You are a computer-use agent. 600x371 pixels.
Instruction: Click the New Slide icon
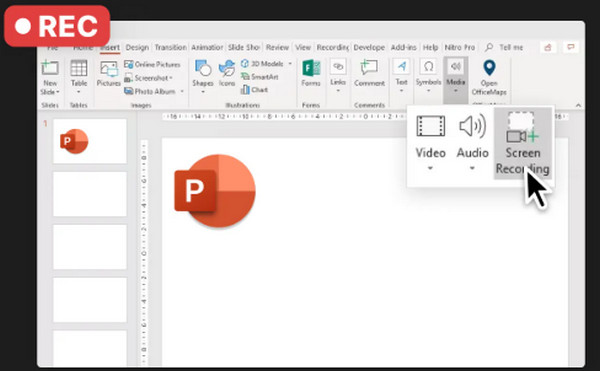point(50,68)
